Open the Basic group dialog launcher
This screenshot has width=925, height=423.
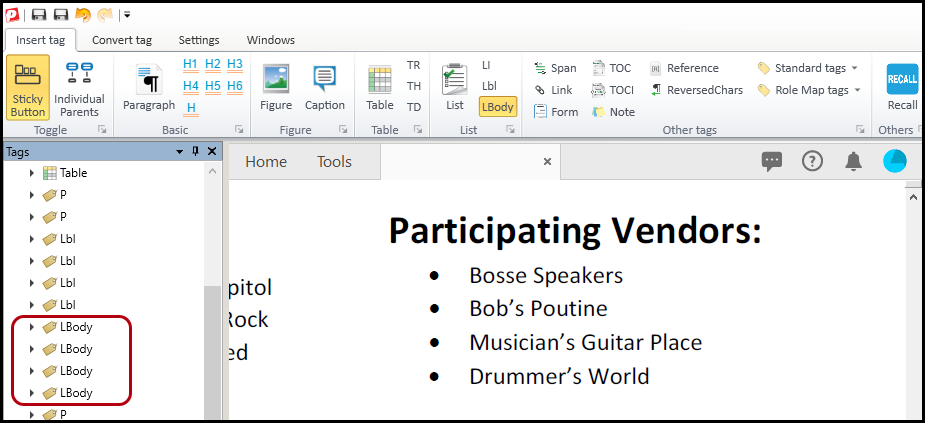point(239,129)
